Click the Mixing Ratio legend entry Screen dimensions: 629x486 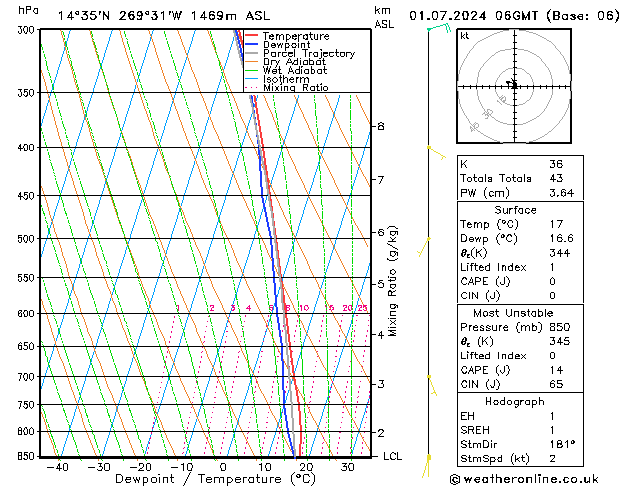(295, 88)
